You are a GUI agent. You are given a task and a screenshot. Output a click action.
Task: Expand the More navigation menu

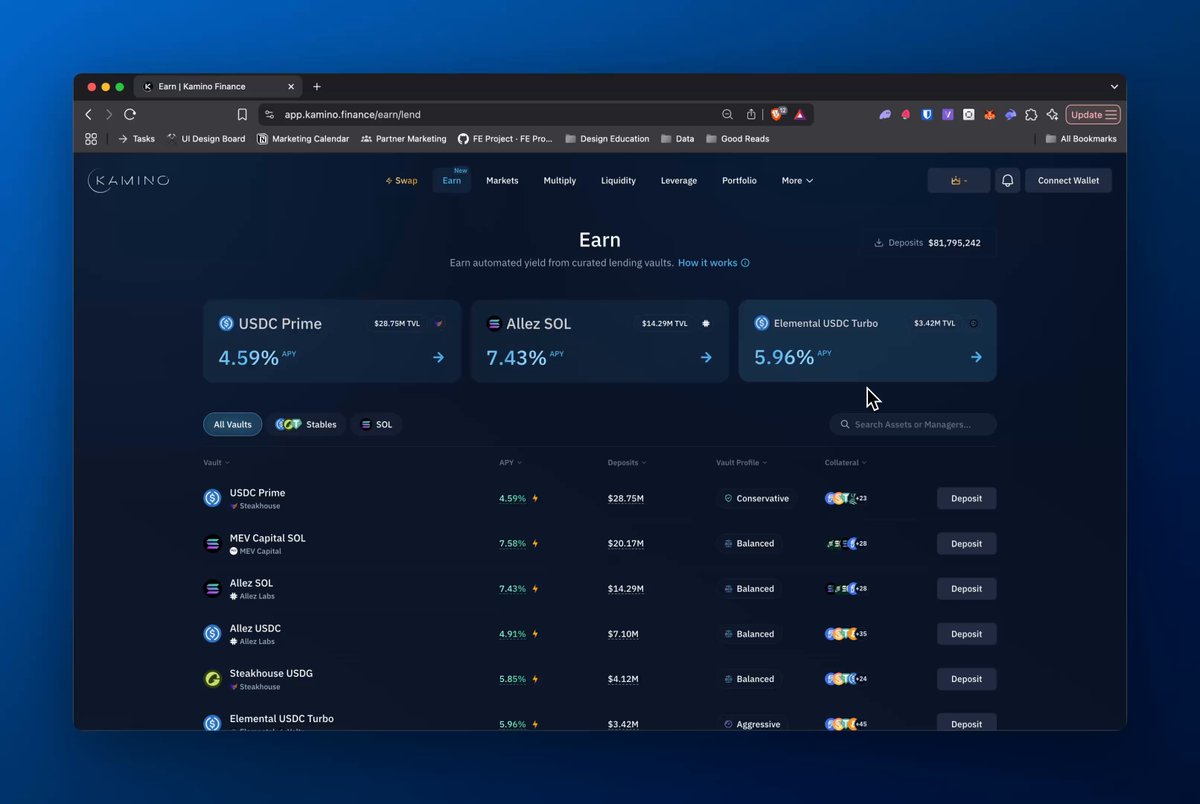797,181
